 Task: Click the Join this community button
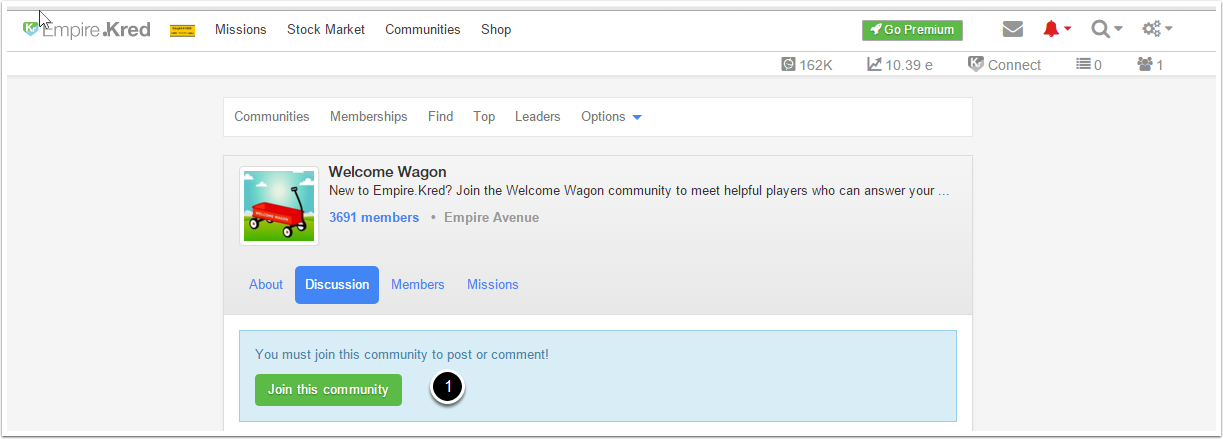pyautogui.click(x=328, y=390)
